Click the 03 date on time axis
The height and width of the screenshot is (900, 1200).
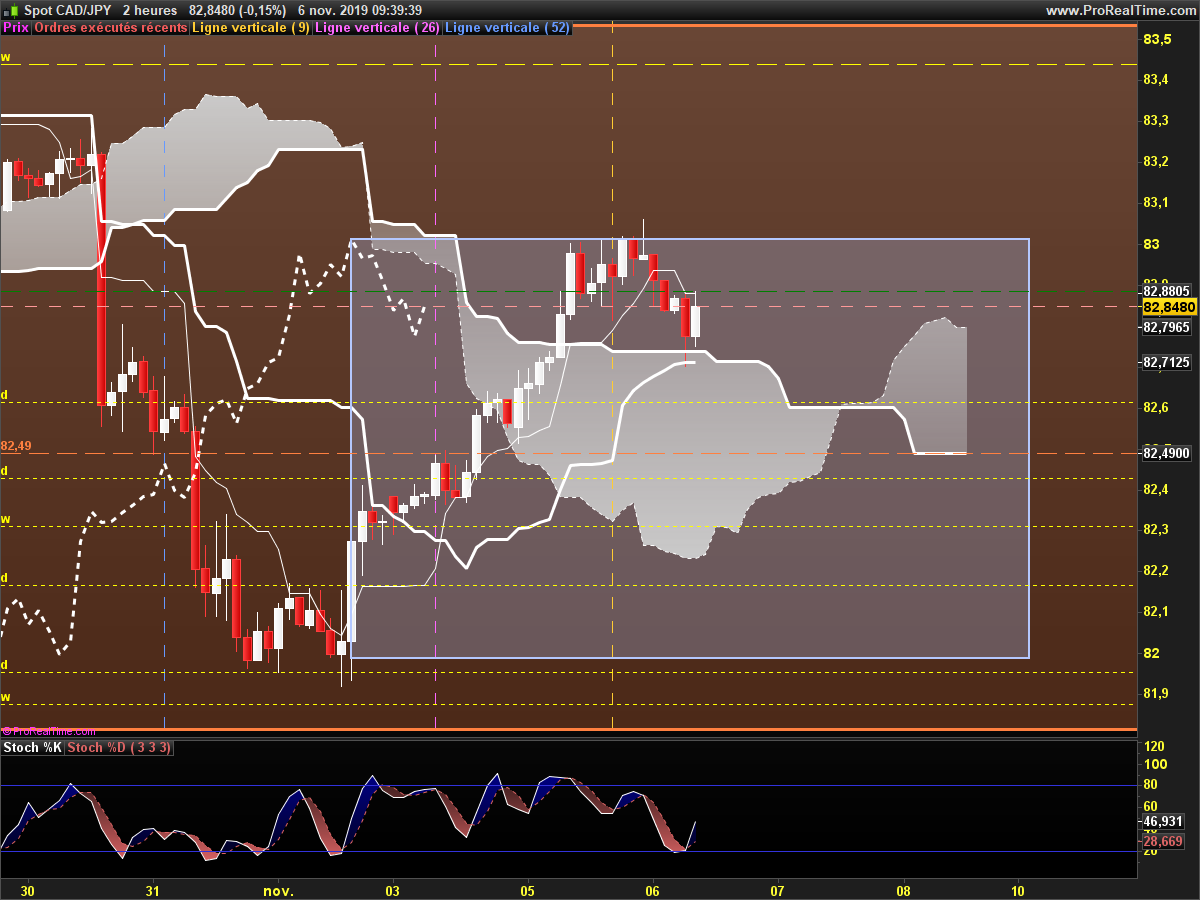pyautogui.click(x=392, y=891)
